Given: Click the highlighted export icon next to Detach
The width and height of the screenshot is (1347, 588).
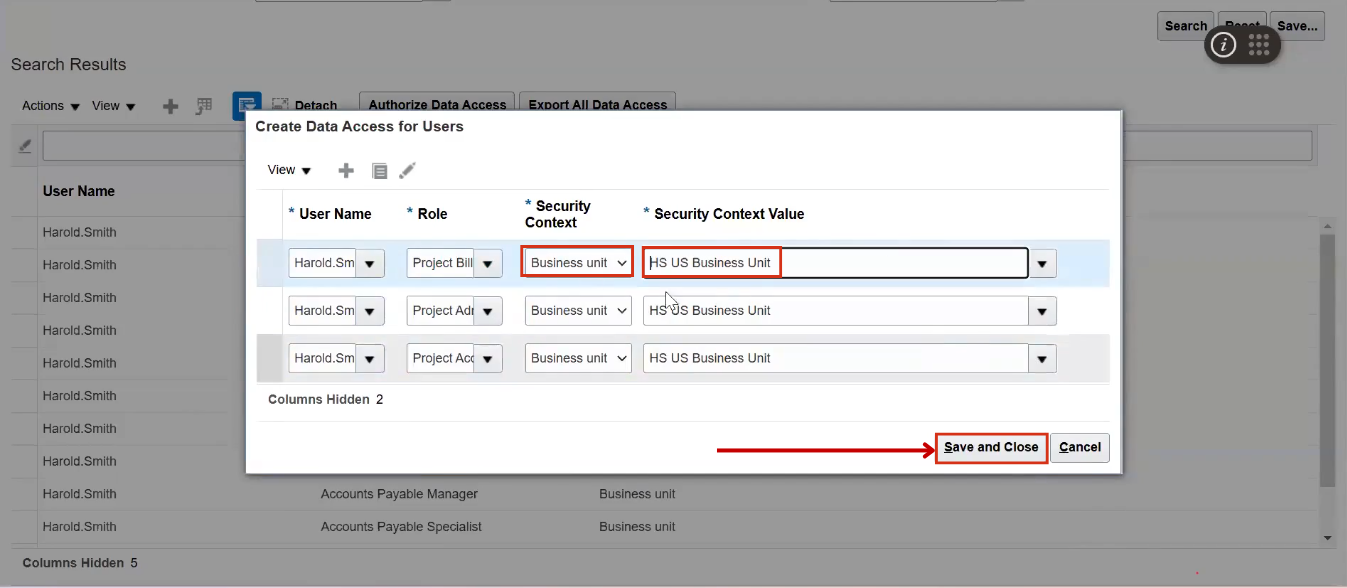Looking at the screenshot, I should [247, 105].
